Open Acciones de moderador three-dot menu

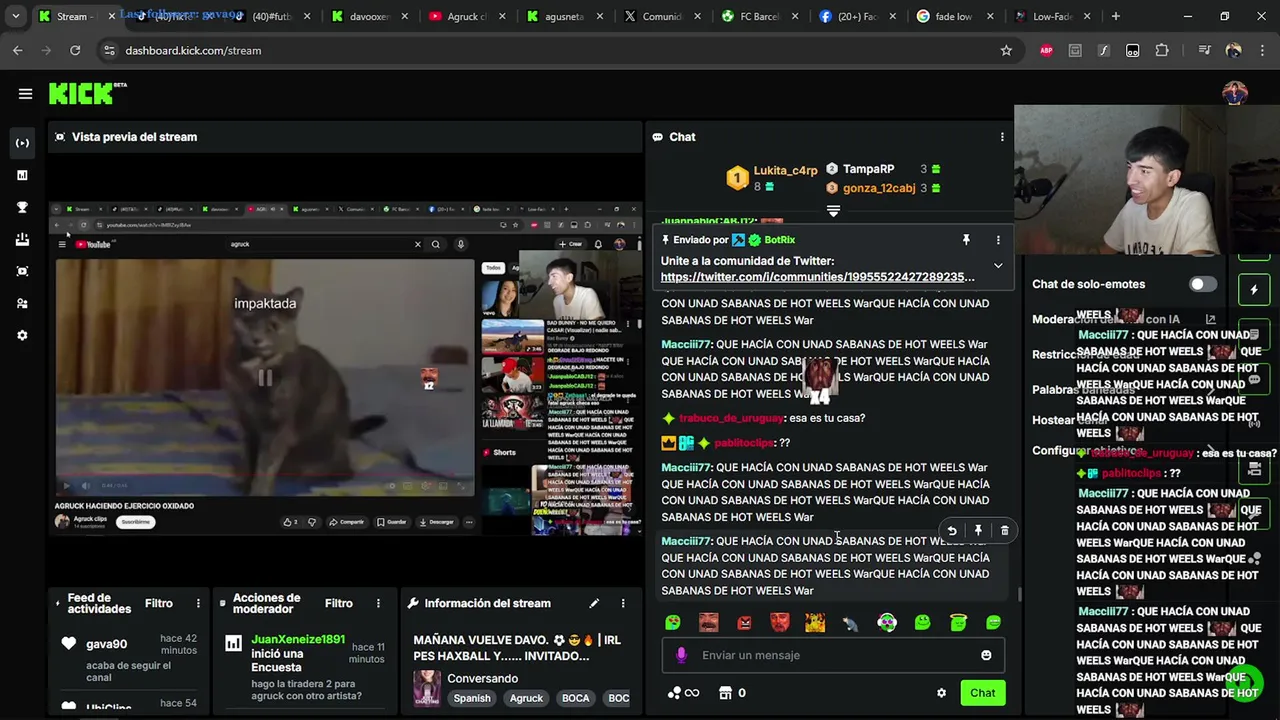click(x=378, y=603)
